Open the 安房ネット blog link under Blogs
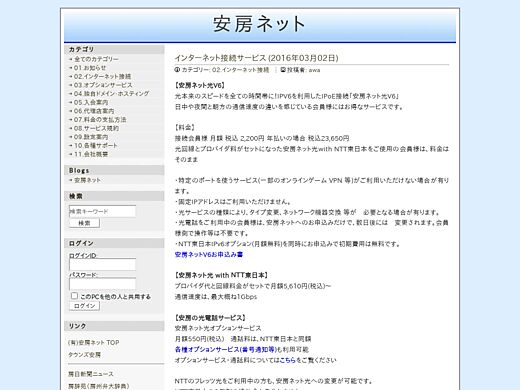 [x=87, y=180]
